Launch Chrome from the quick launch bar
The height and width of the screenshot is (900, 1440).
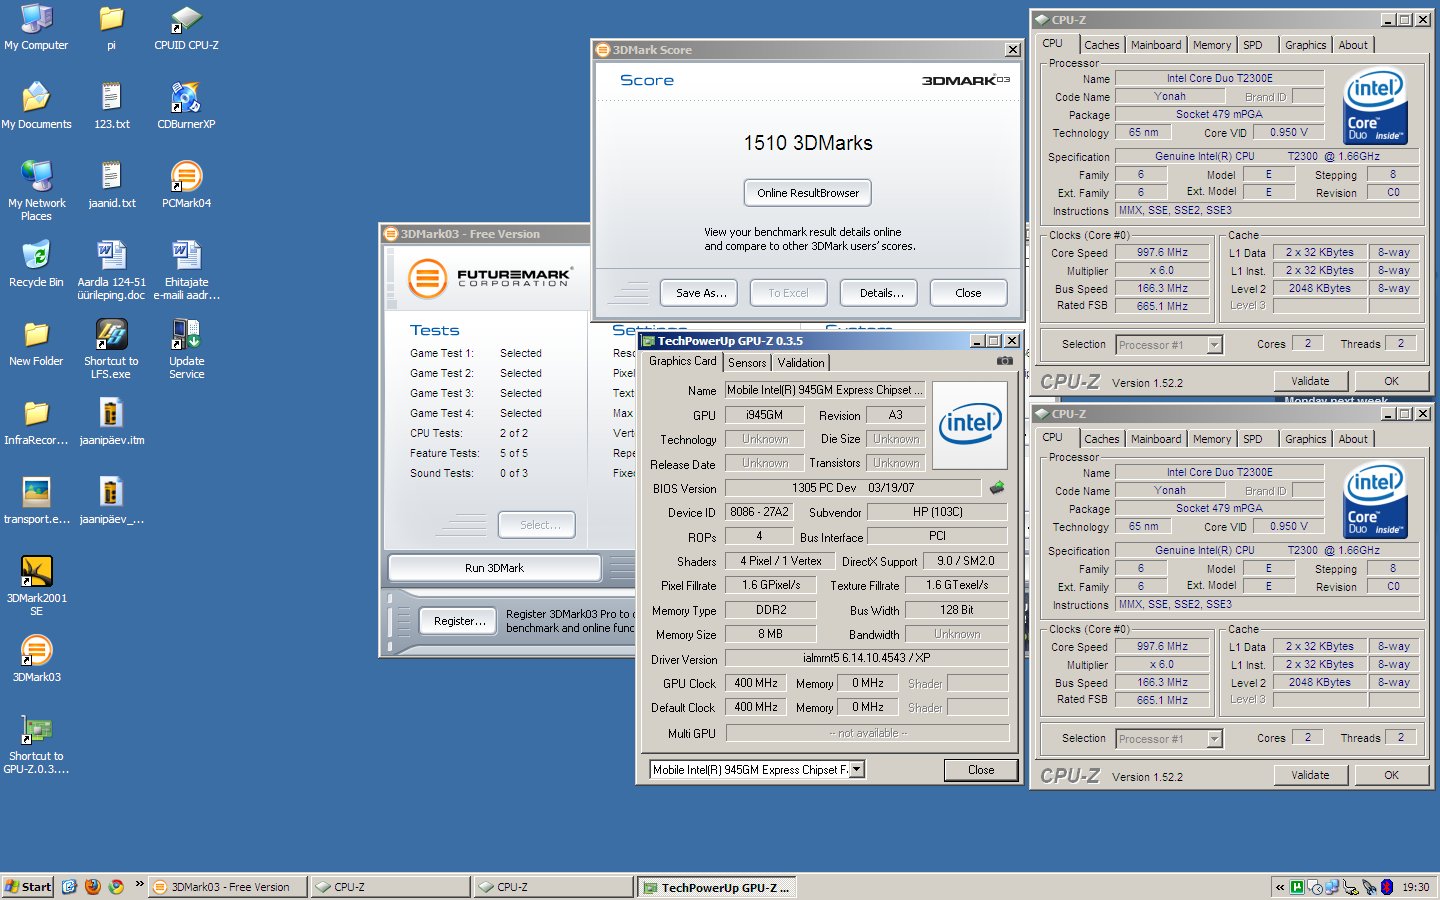click(x=116, y=886)
